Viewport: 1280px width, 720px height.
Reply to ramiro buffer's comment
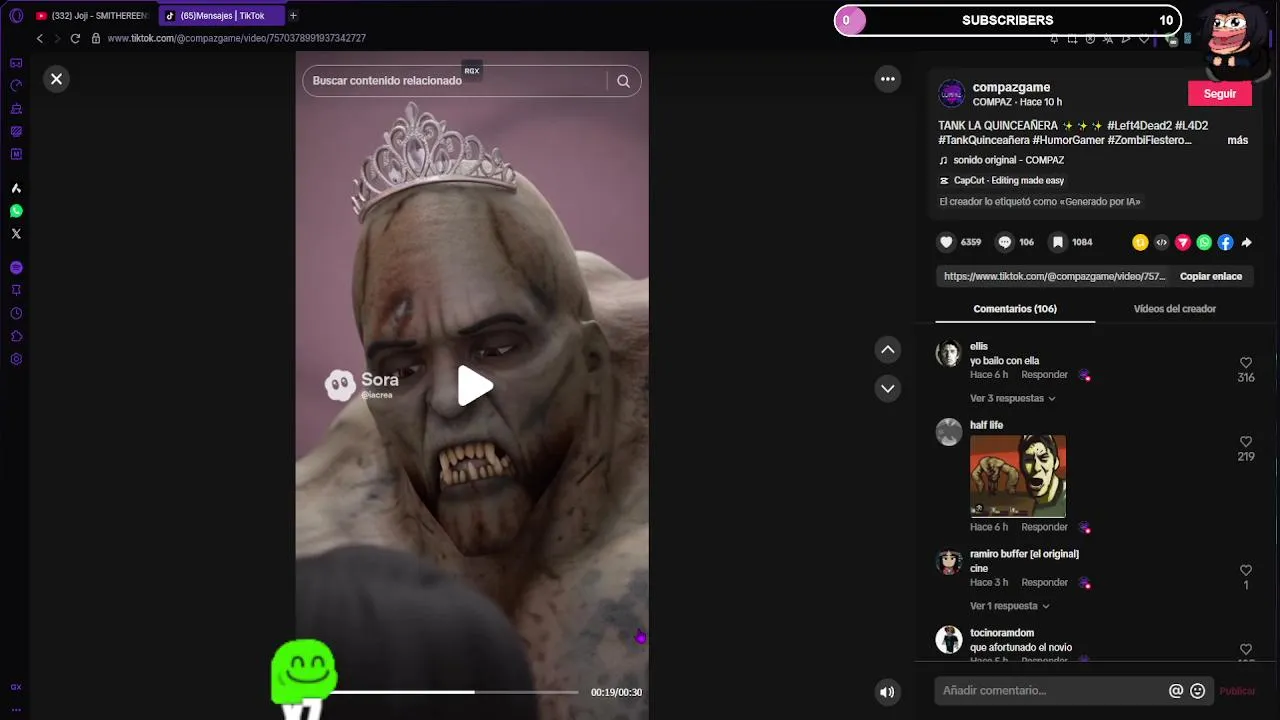point(1044,582)
